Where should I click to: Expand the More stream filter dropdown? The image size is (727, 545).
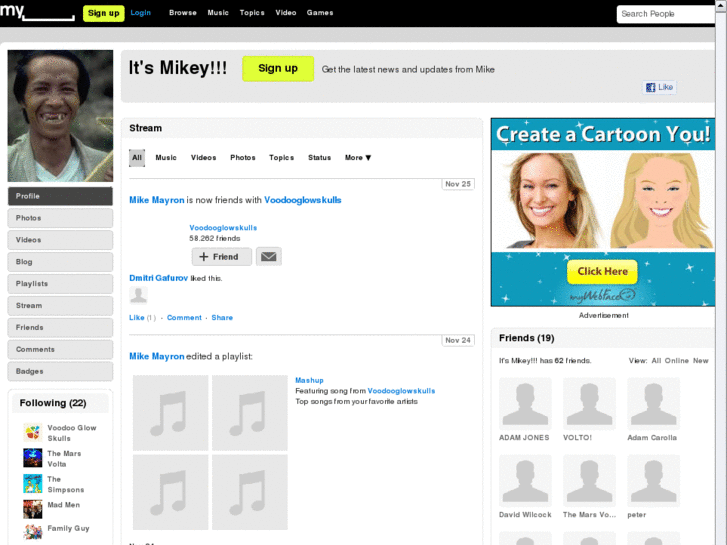point(358,158)
